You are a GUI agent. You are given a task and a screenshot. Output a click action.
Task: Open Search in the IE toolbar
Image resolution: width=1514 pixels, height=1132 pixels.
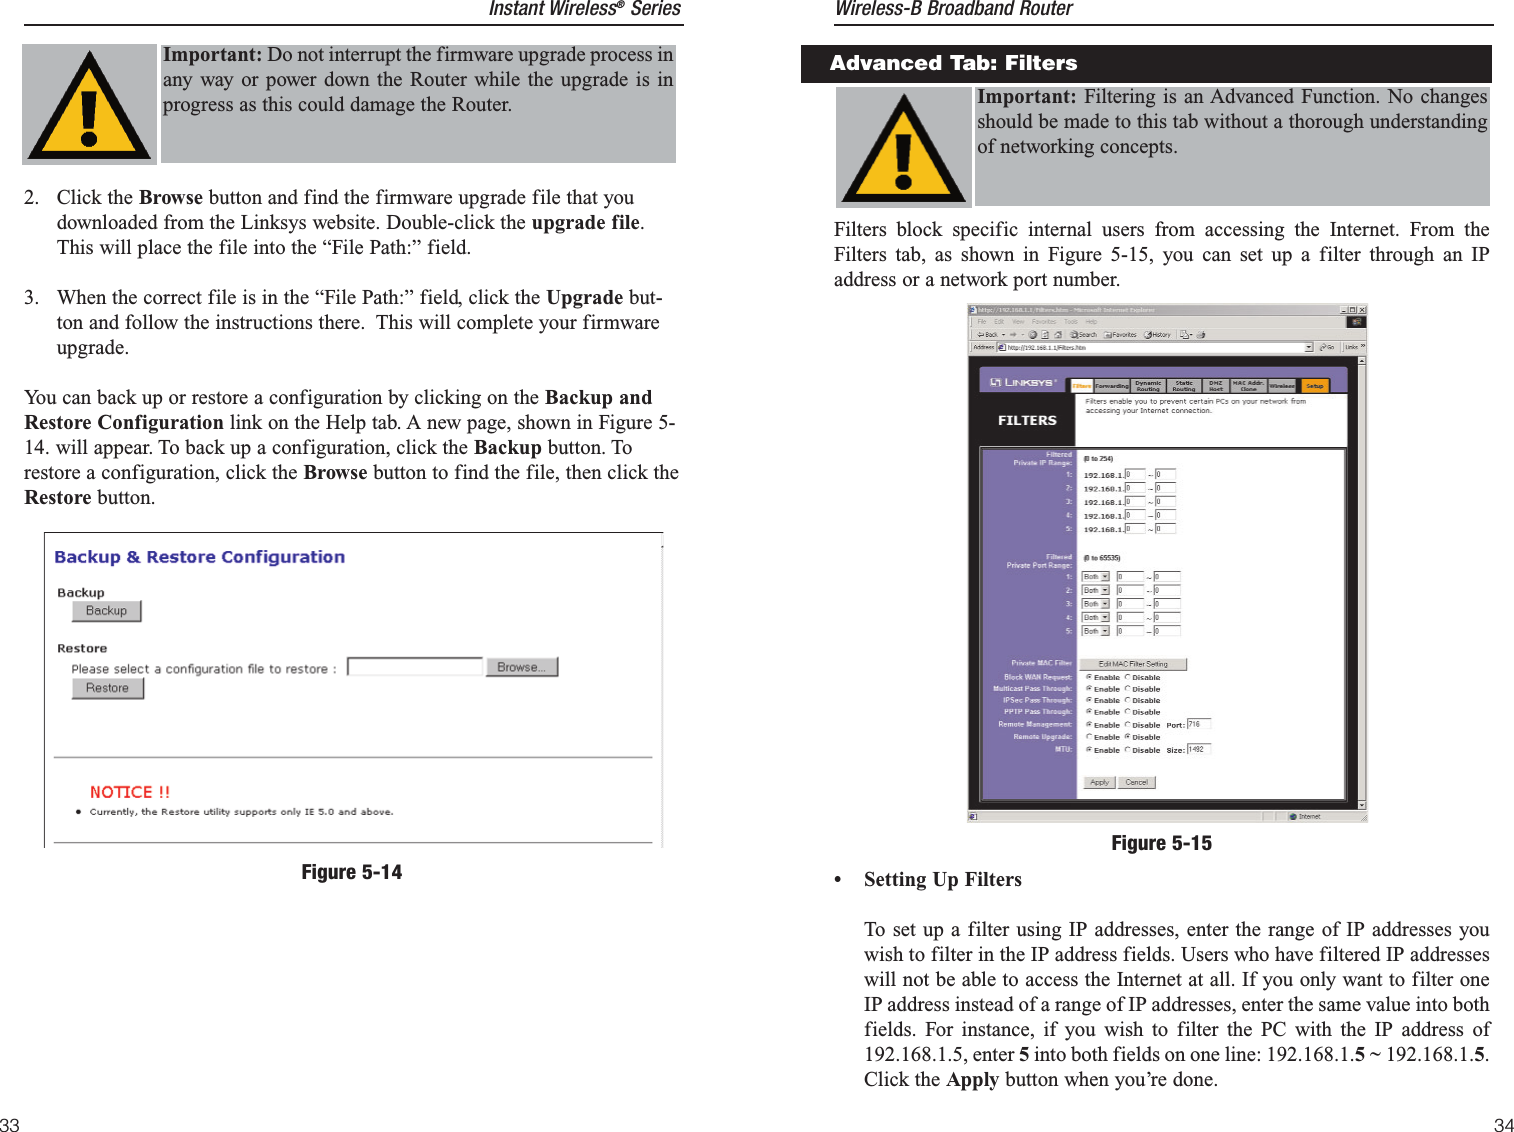point(1083,335)
